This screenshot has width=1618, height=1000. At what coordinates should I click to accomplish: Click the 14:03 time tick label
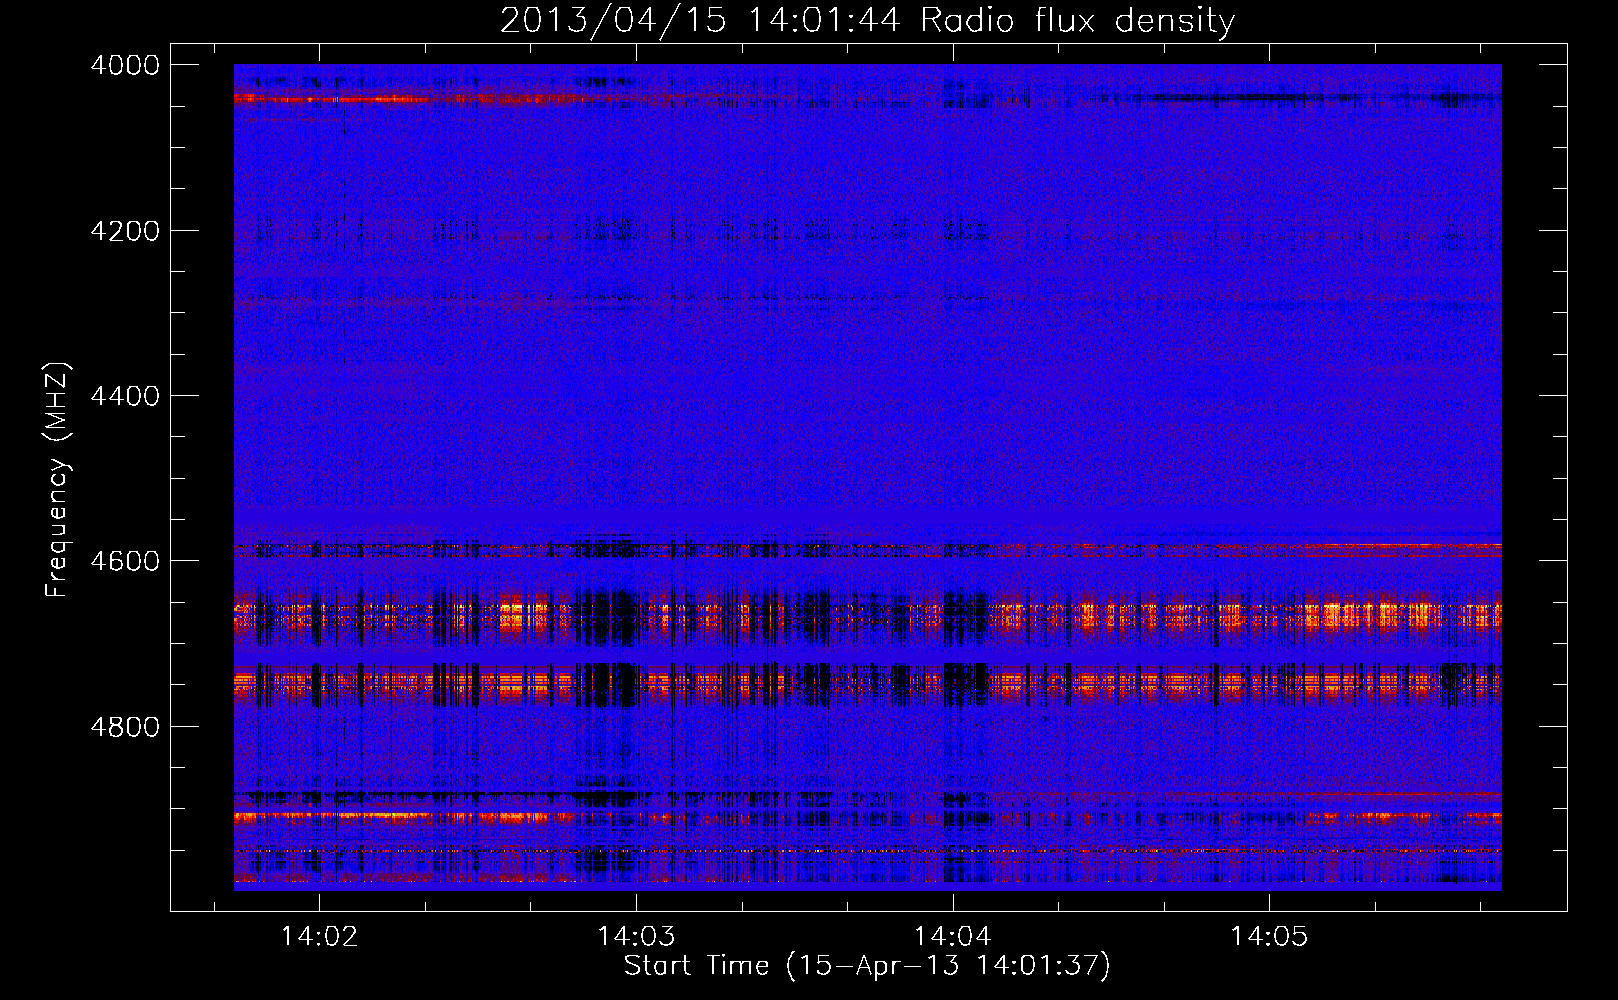pos(636,936)
